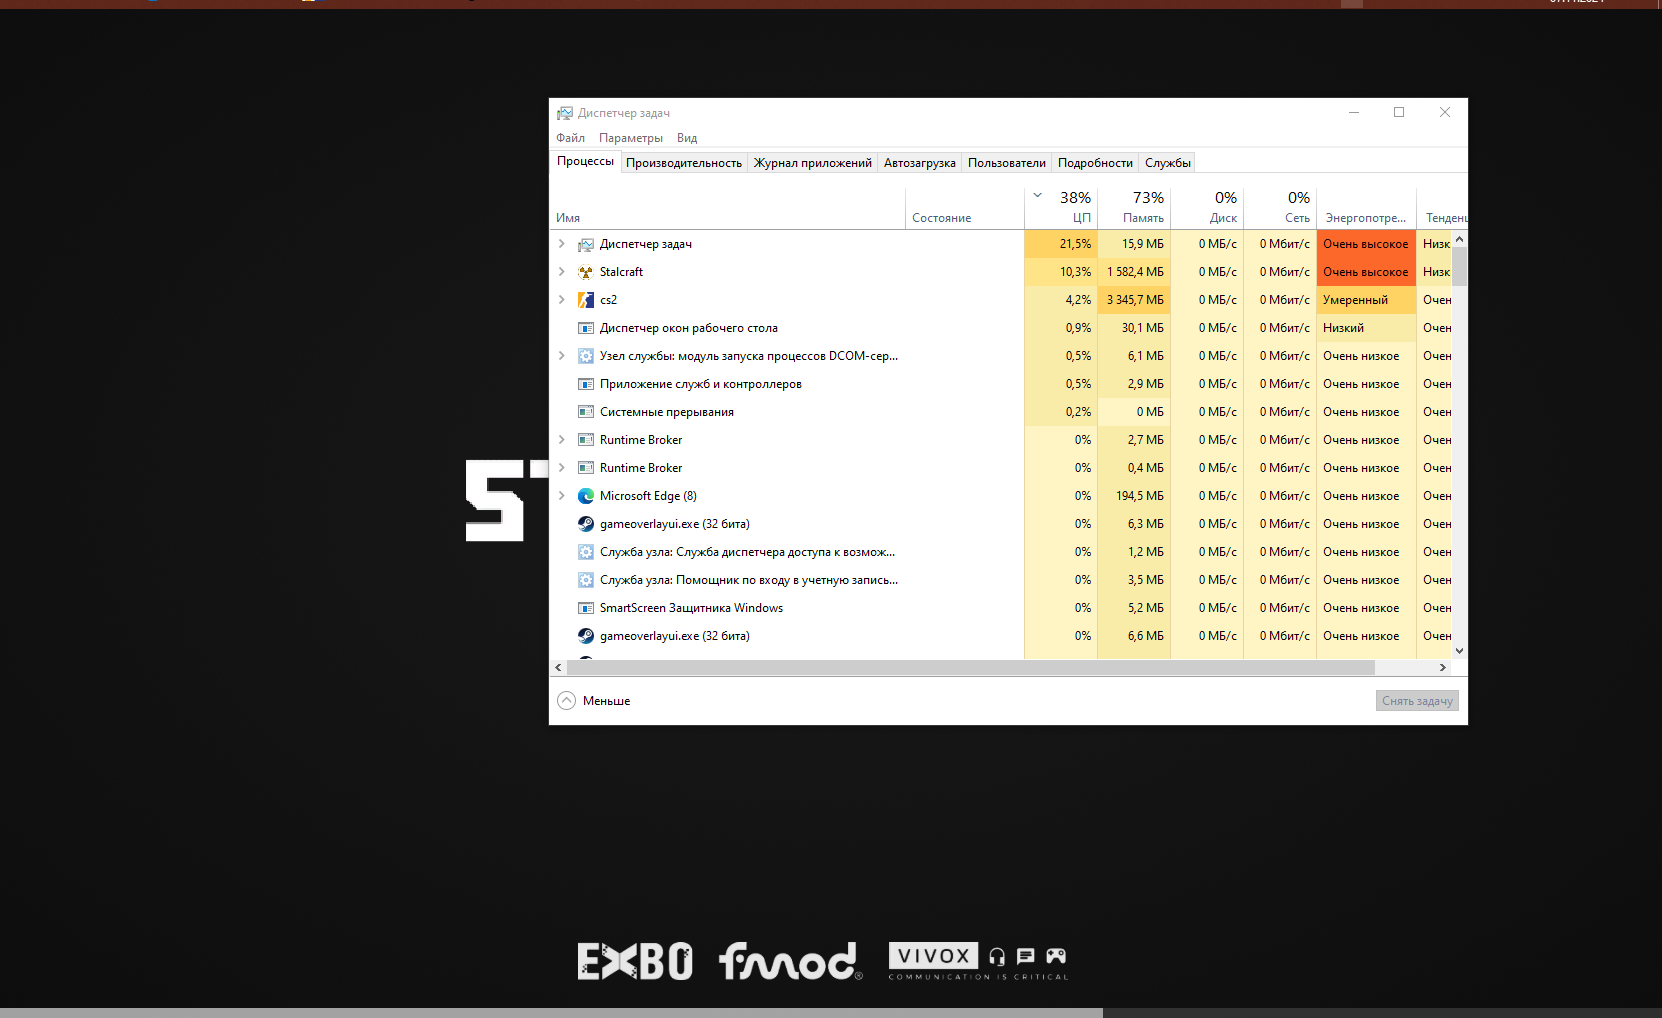1662x1018 pixels.
Task: Click icon of first Runtime Broker row
Action: [x=586, y=440]
